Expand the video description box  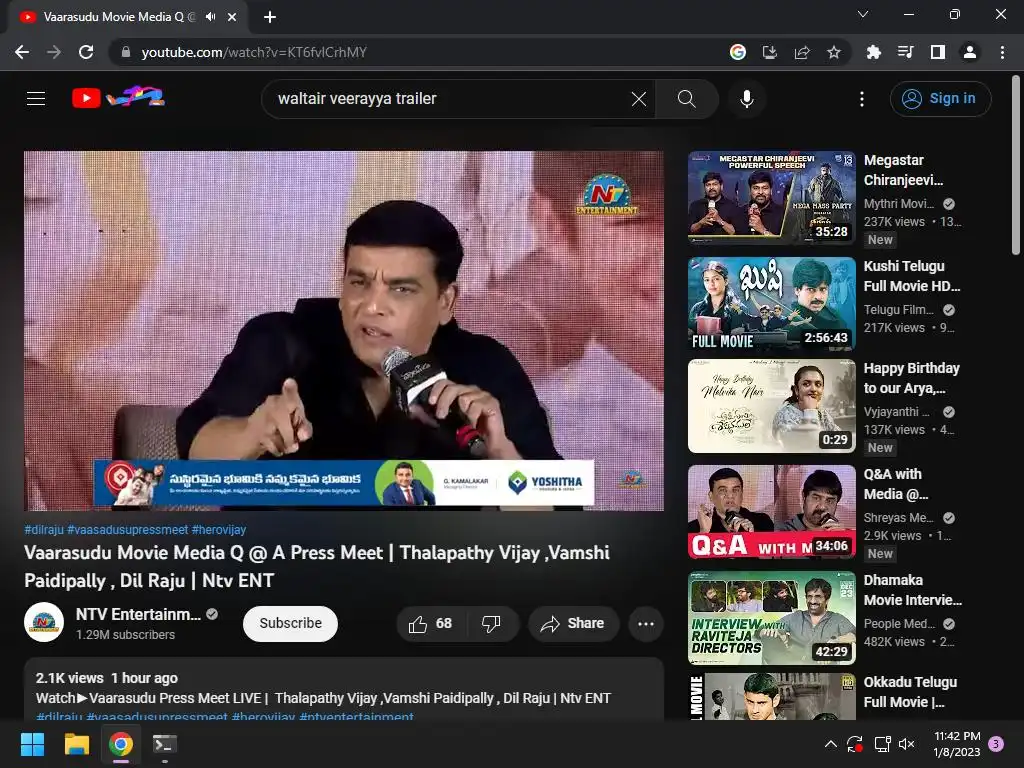pos(344,689)
